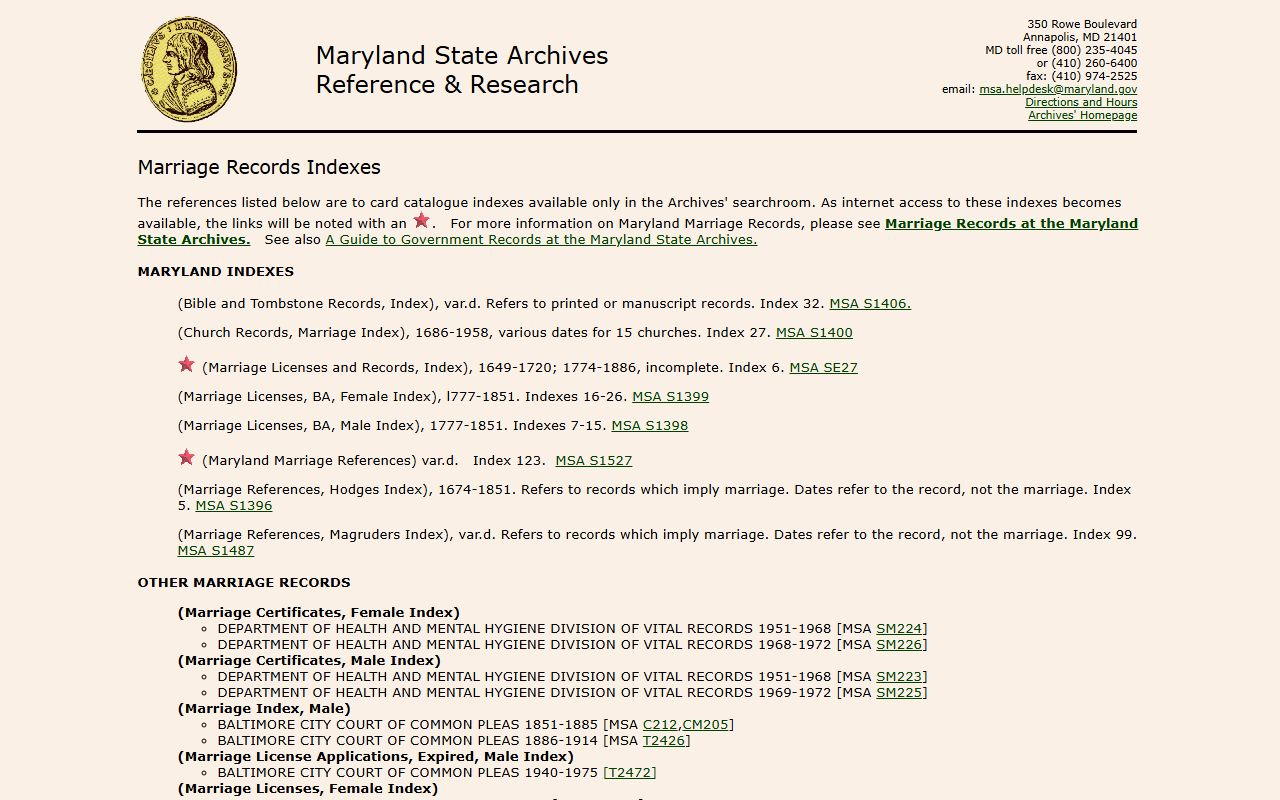This screenshot has width=1280, height=800.
Task: Open the SM225 series link
Action: click(x=899, y=693)
